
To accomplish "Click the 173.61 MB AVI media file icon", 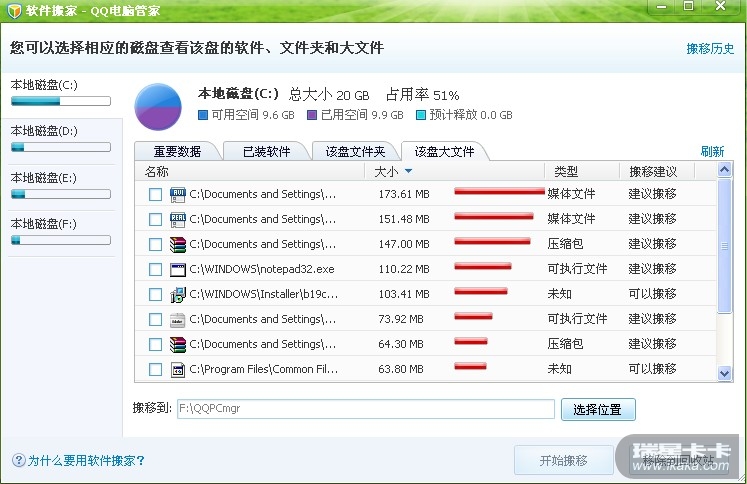I will tap(178, 194).
